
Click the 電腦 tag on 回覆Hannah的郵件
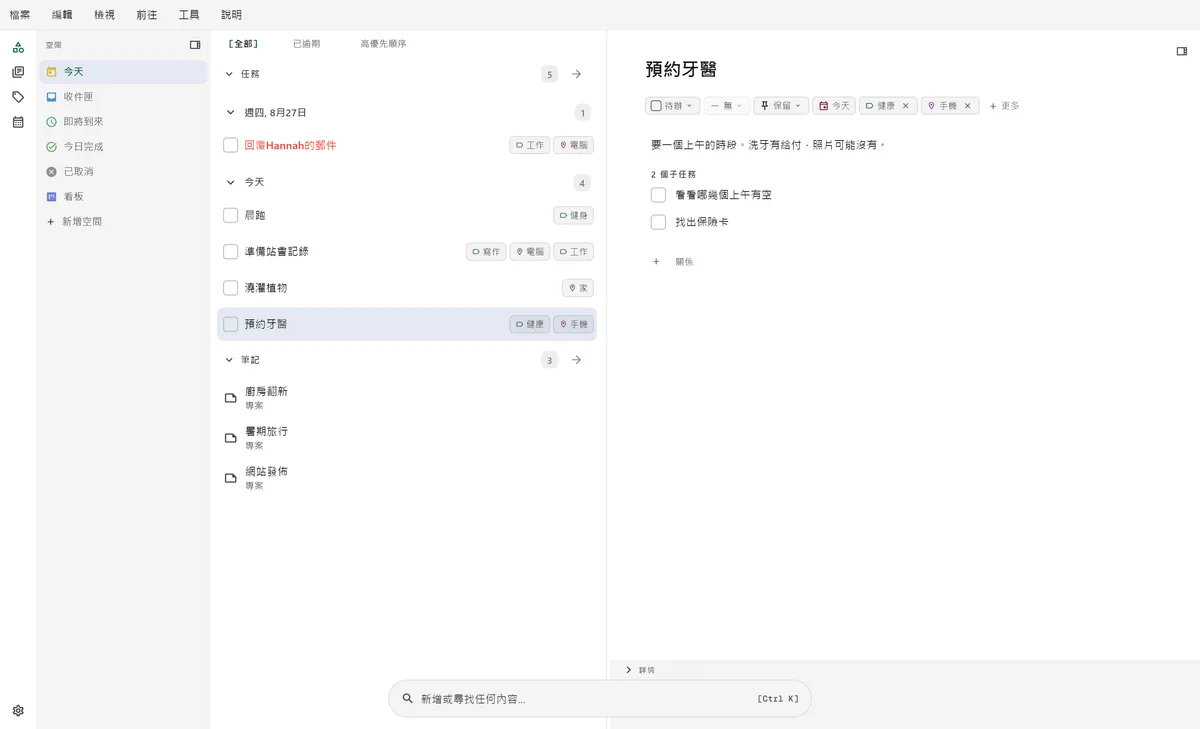pyautogui.click(x=573, y=145)
